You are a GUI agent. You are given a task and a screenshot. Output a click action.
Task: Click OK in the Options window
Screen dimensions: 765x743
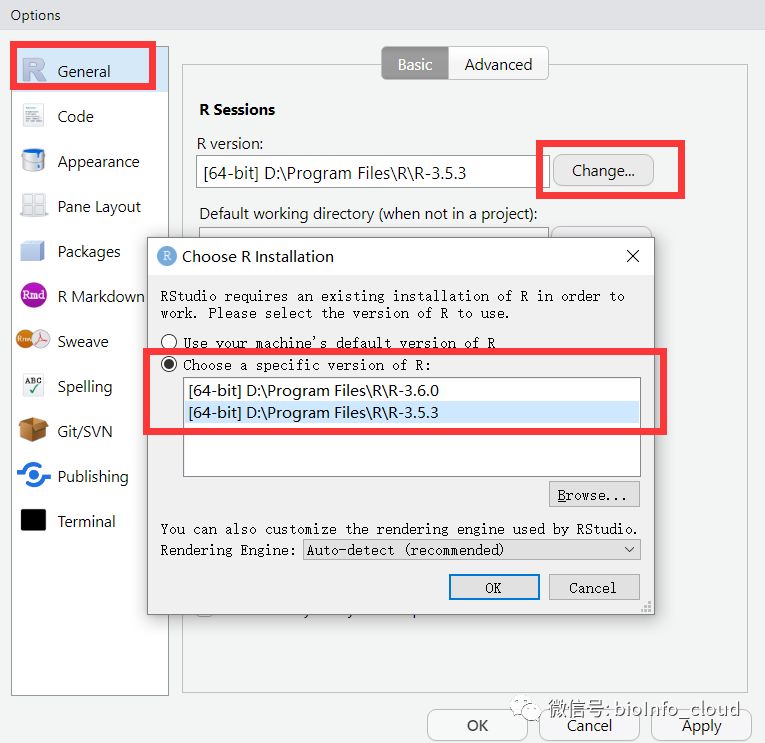pyautogui.click(x=477, y=725)
